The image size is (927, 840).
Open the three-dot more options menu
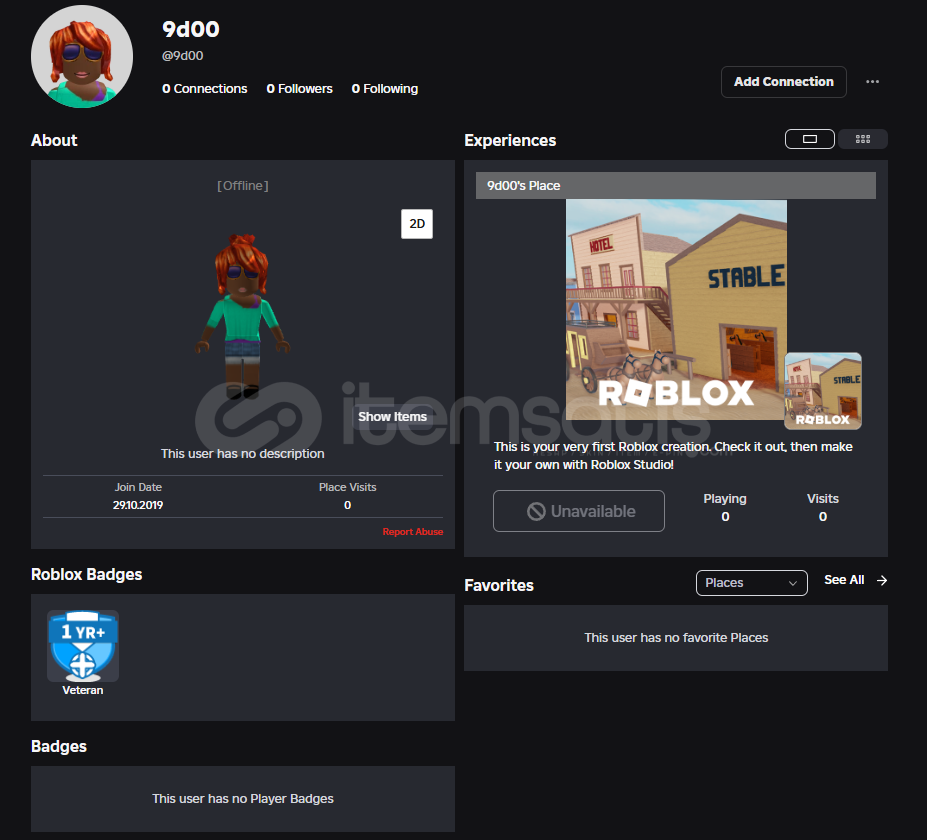872,82
